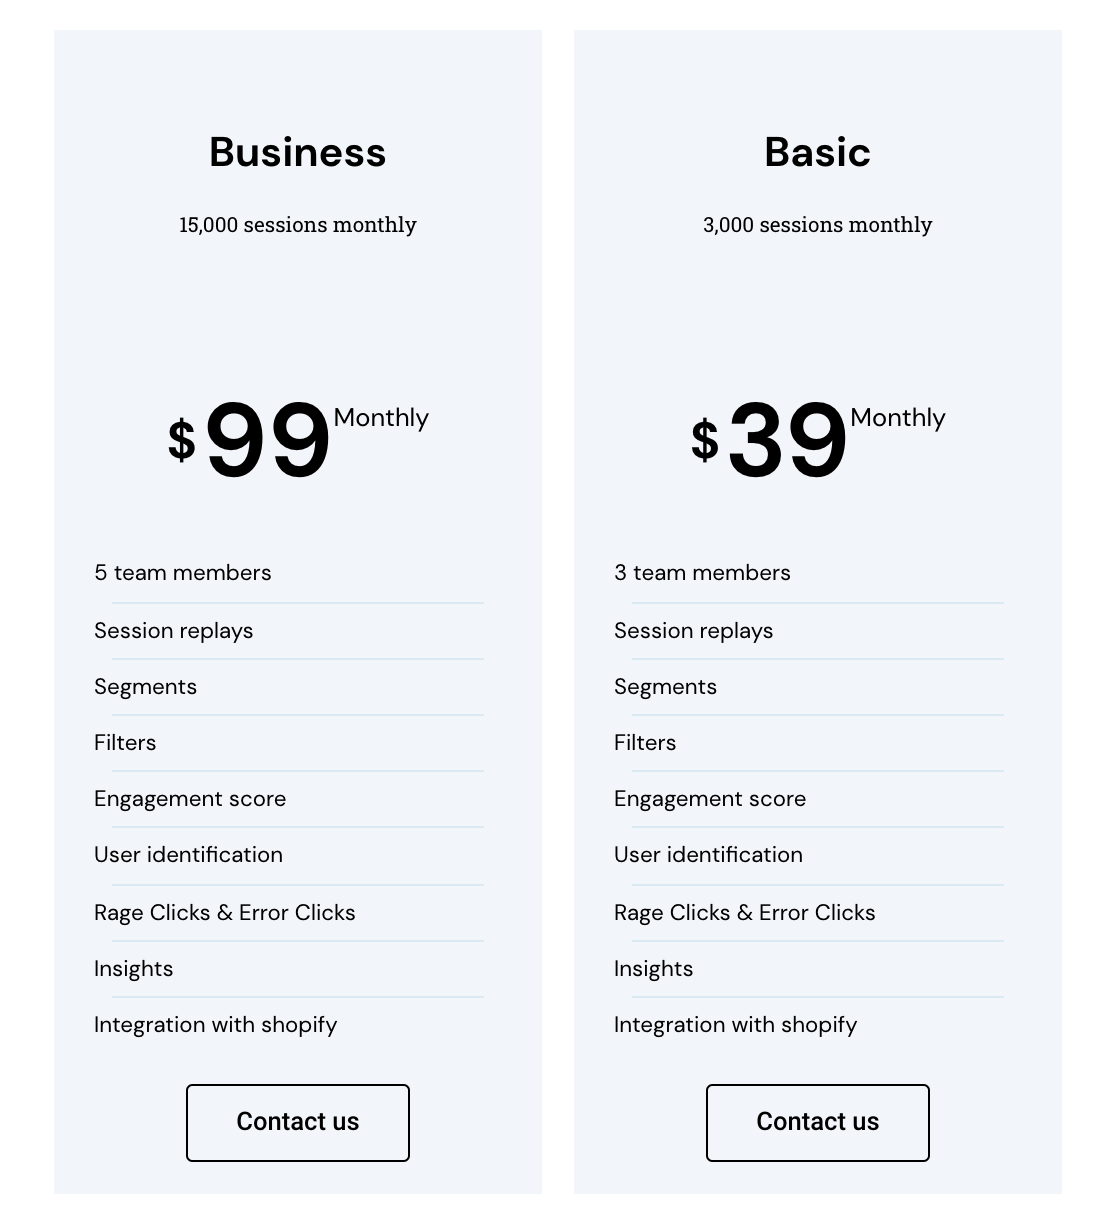Click Filters in Business list

(125, 743)
